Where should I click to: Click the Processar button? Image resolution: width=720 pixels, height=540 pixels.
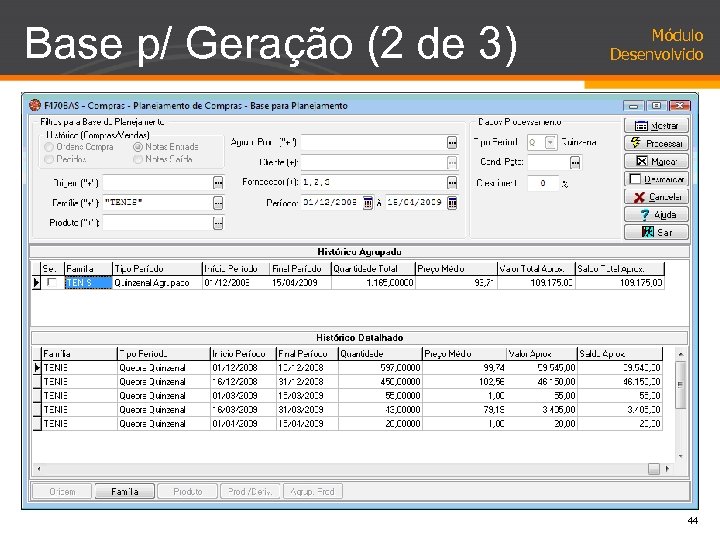tap(656, 143)
